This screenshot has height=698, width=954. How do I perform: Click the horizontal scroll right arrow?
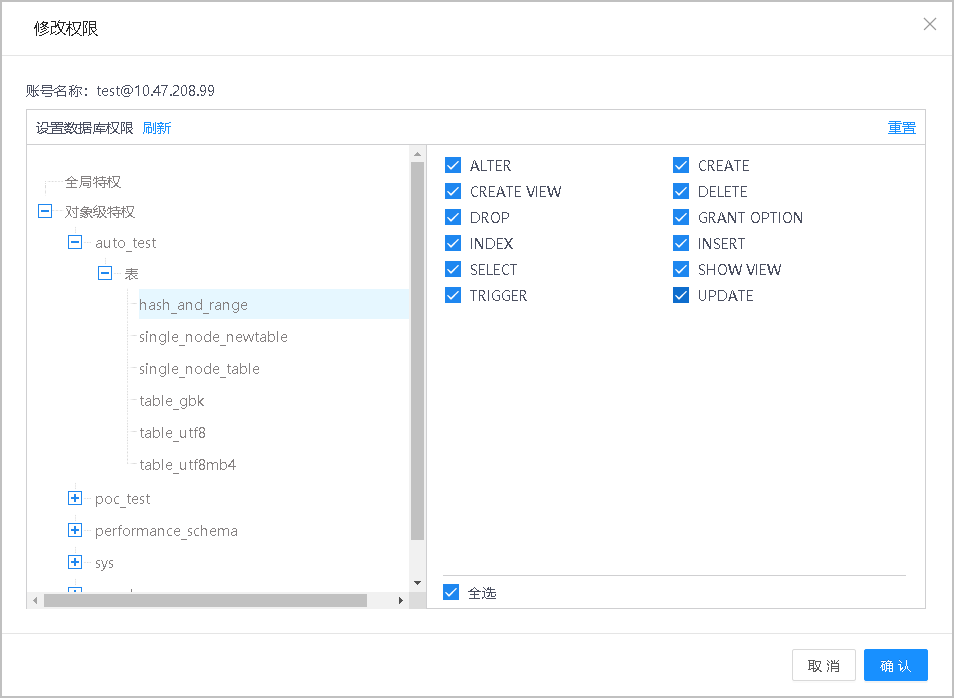[x=401, y=601]
